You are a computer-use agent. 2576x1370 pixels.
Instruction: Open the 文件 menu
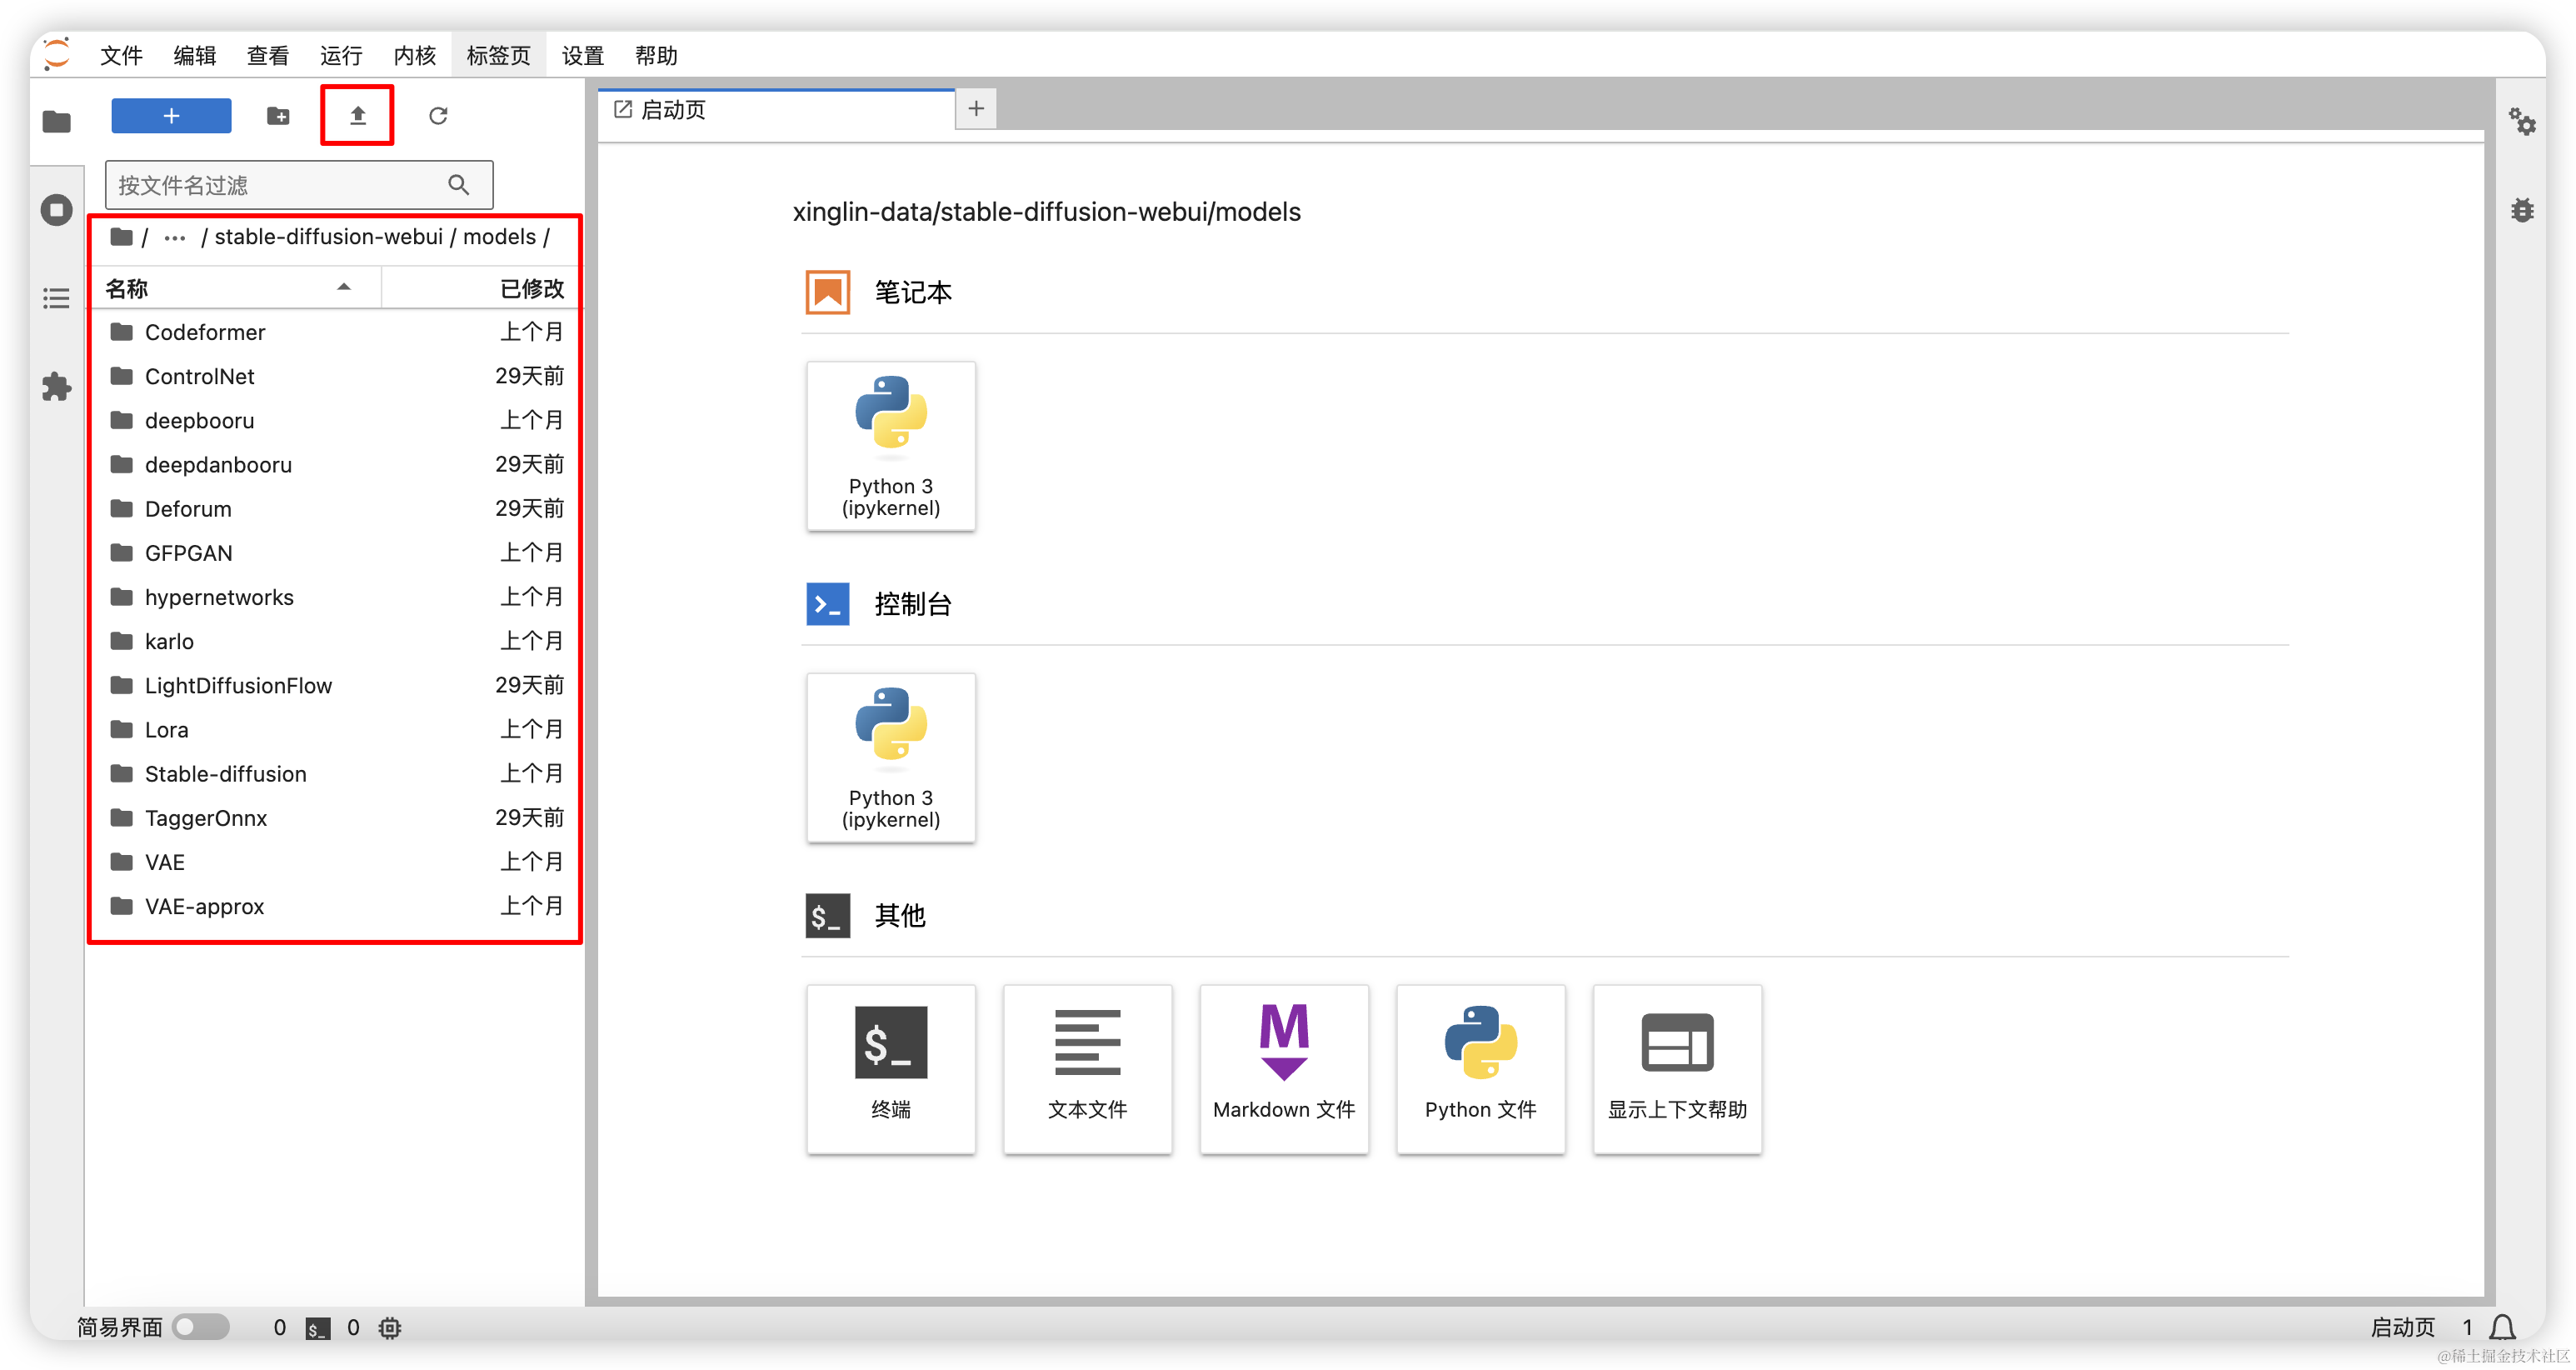pyautogui.click(x=121, y=55)
